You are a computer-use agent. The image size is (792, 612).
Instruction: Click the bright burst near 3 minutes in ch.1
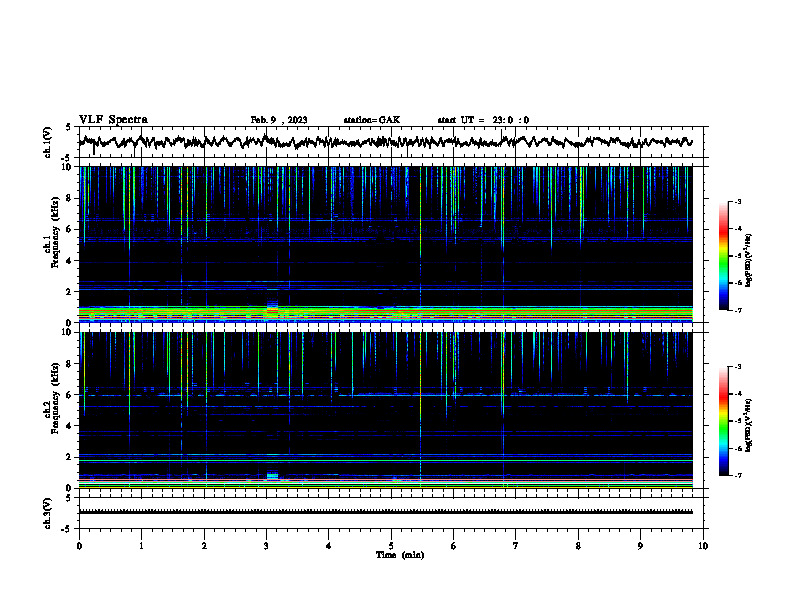coord(272,309)
